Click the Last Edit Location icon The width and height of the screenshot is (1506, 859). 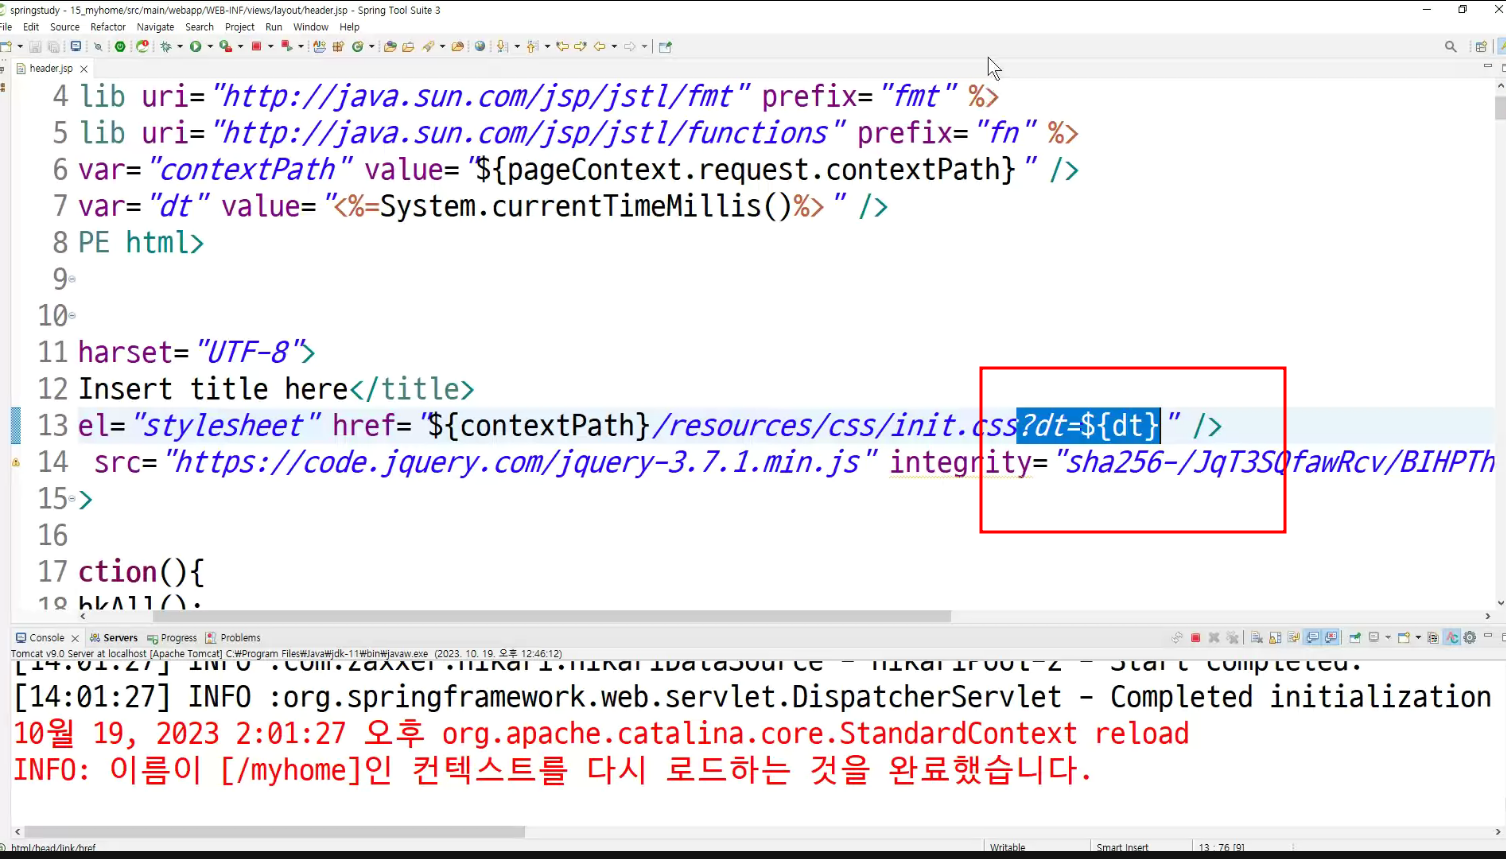pos(562,46)
